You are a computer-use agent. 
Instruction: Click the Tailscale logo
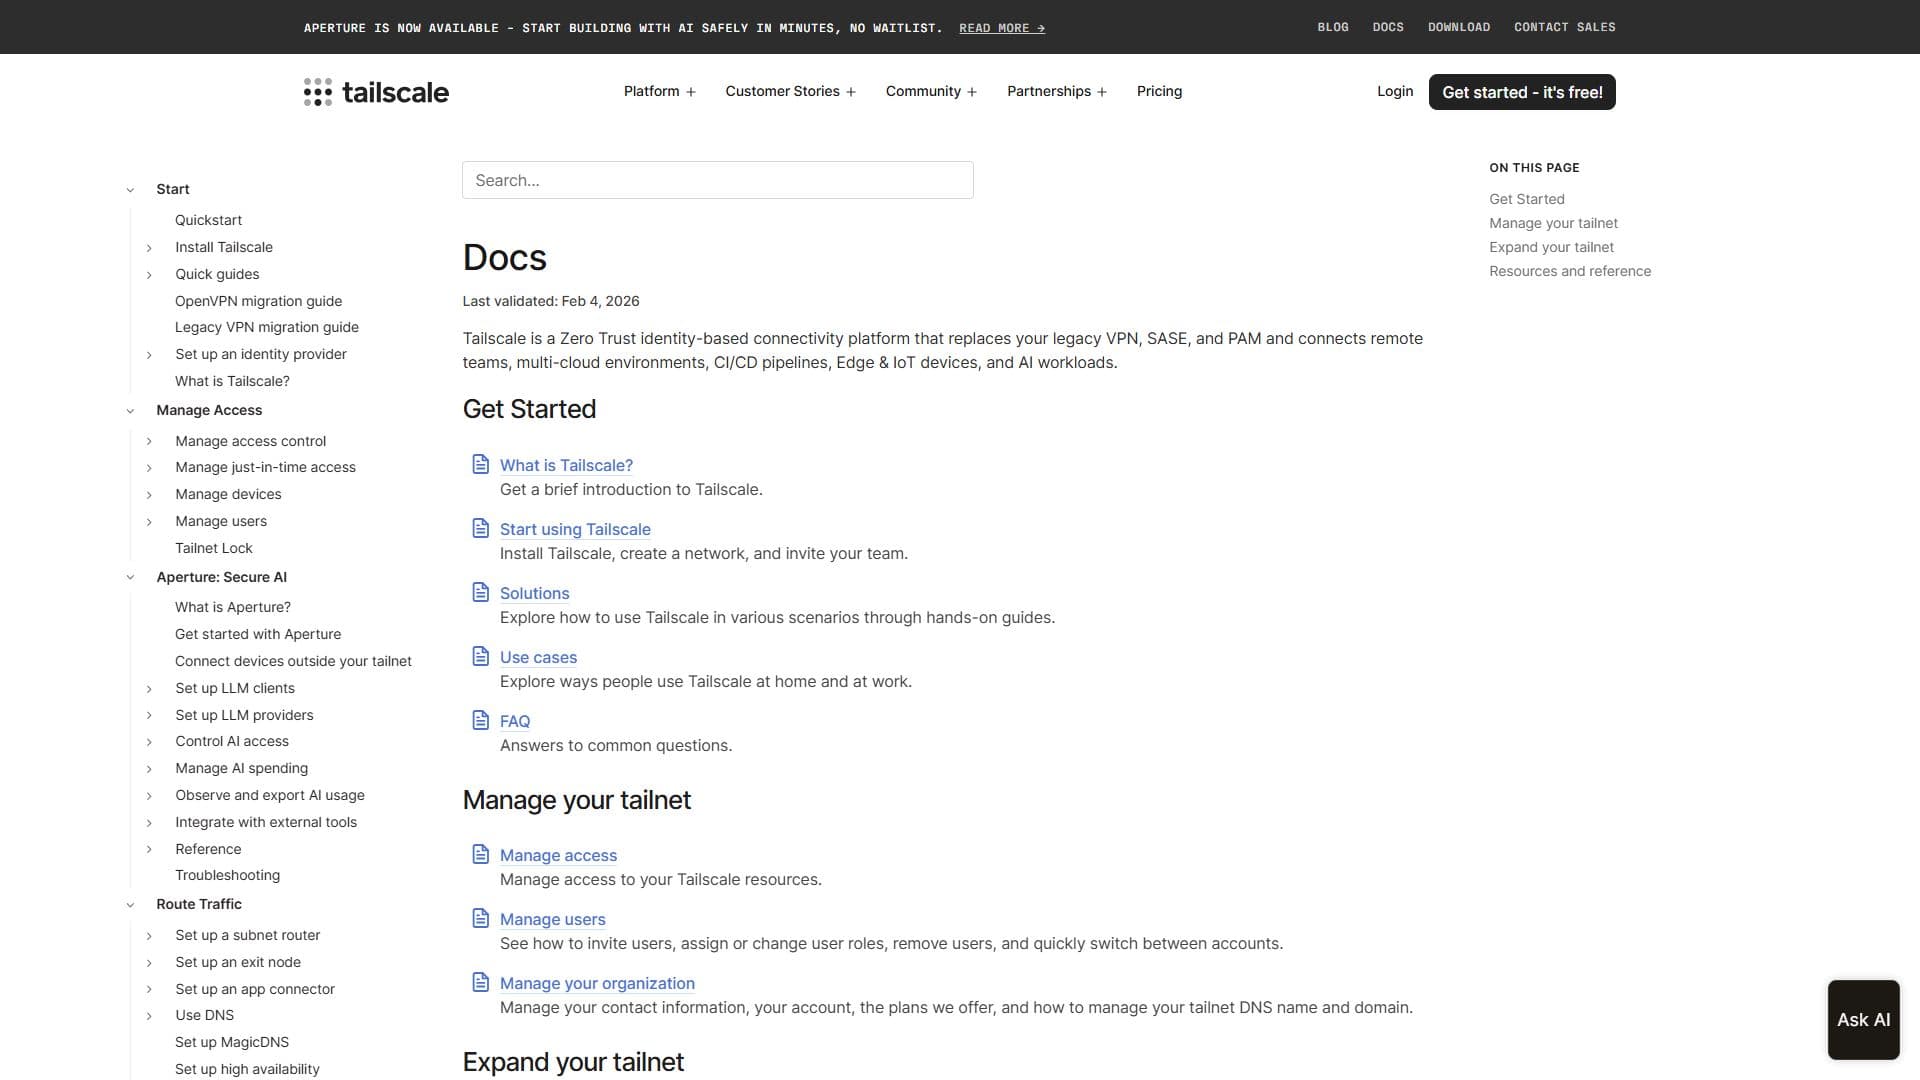(376, 92)
